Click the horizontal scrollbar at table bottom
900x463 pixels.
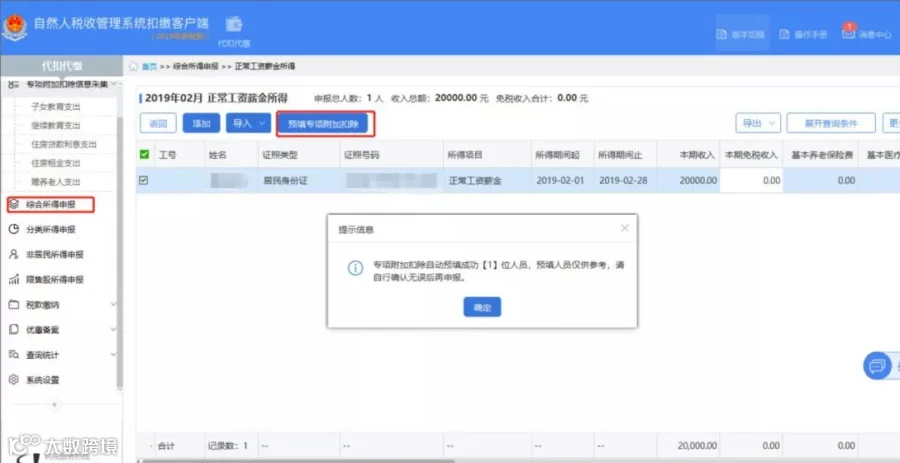point(296,461)
